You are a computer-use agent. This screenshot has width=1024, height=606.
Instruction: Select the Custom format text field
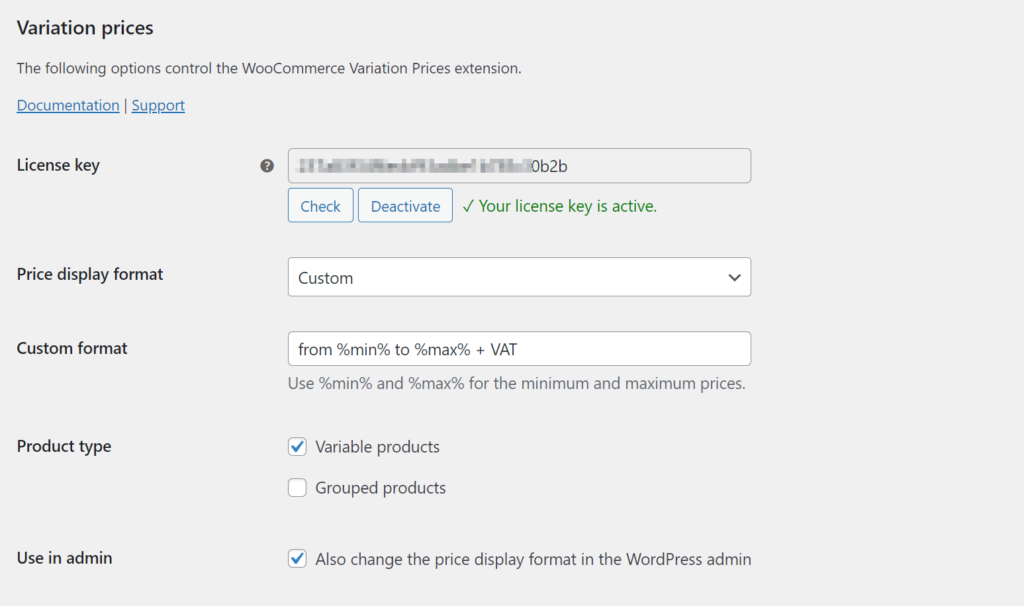[519, 348]
